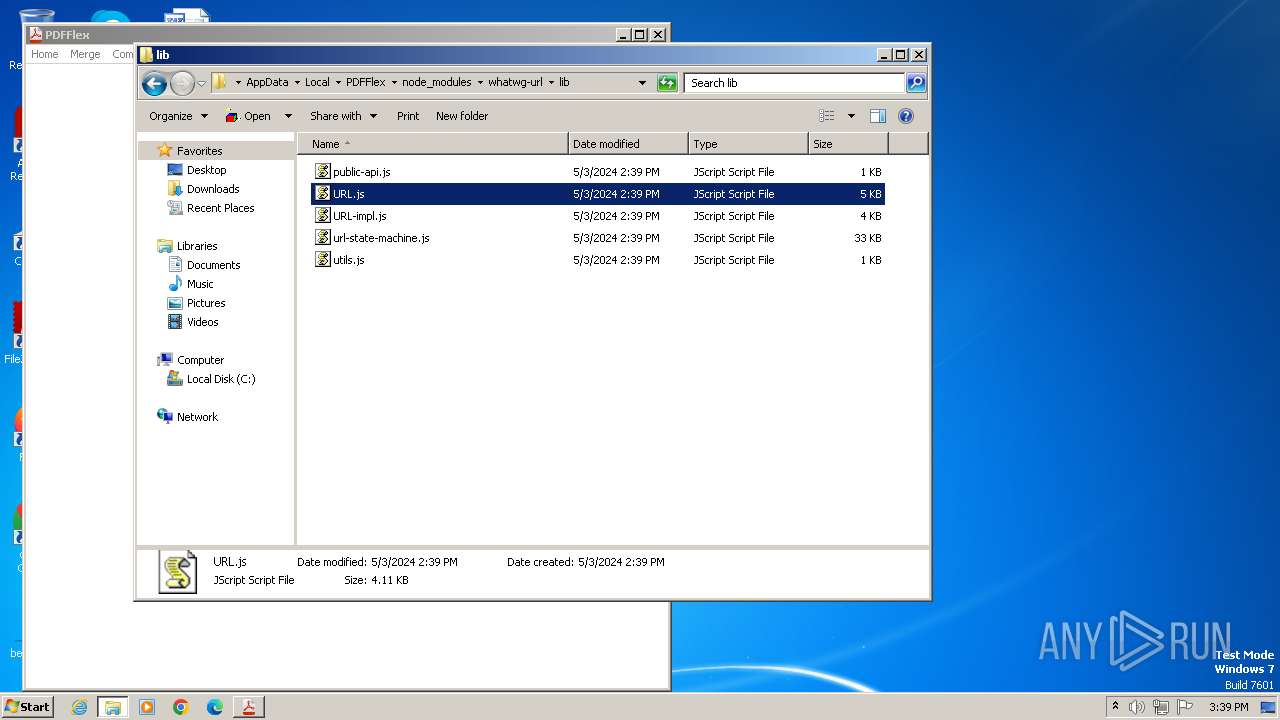1280x720 pixels.
Task: Open Documents library
Action: tap(213, 265)
